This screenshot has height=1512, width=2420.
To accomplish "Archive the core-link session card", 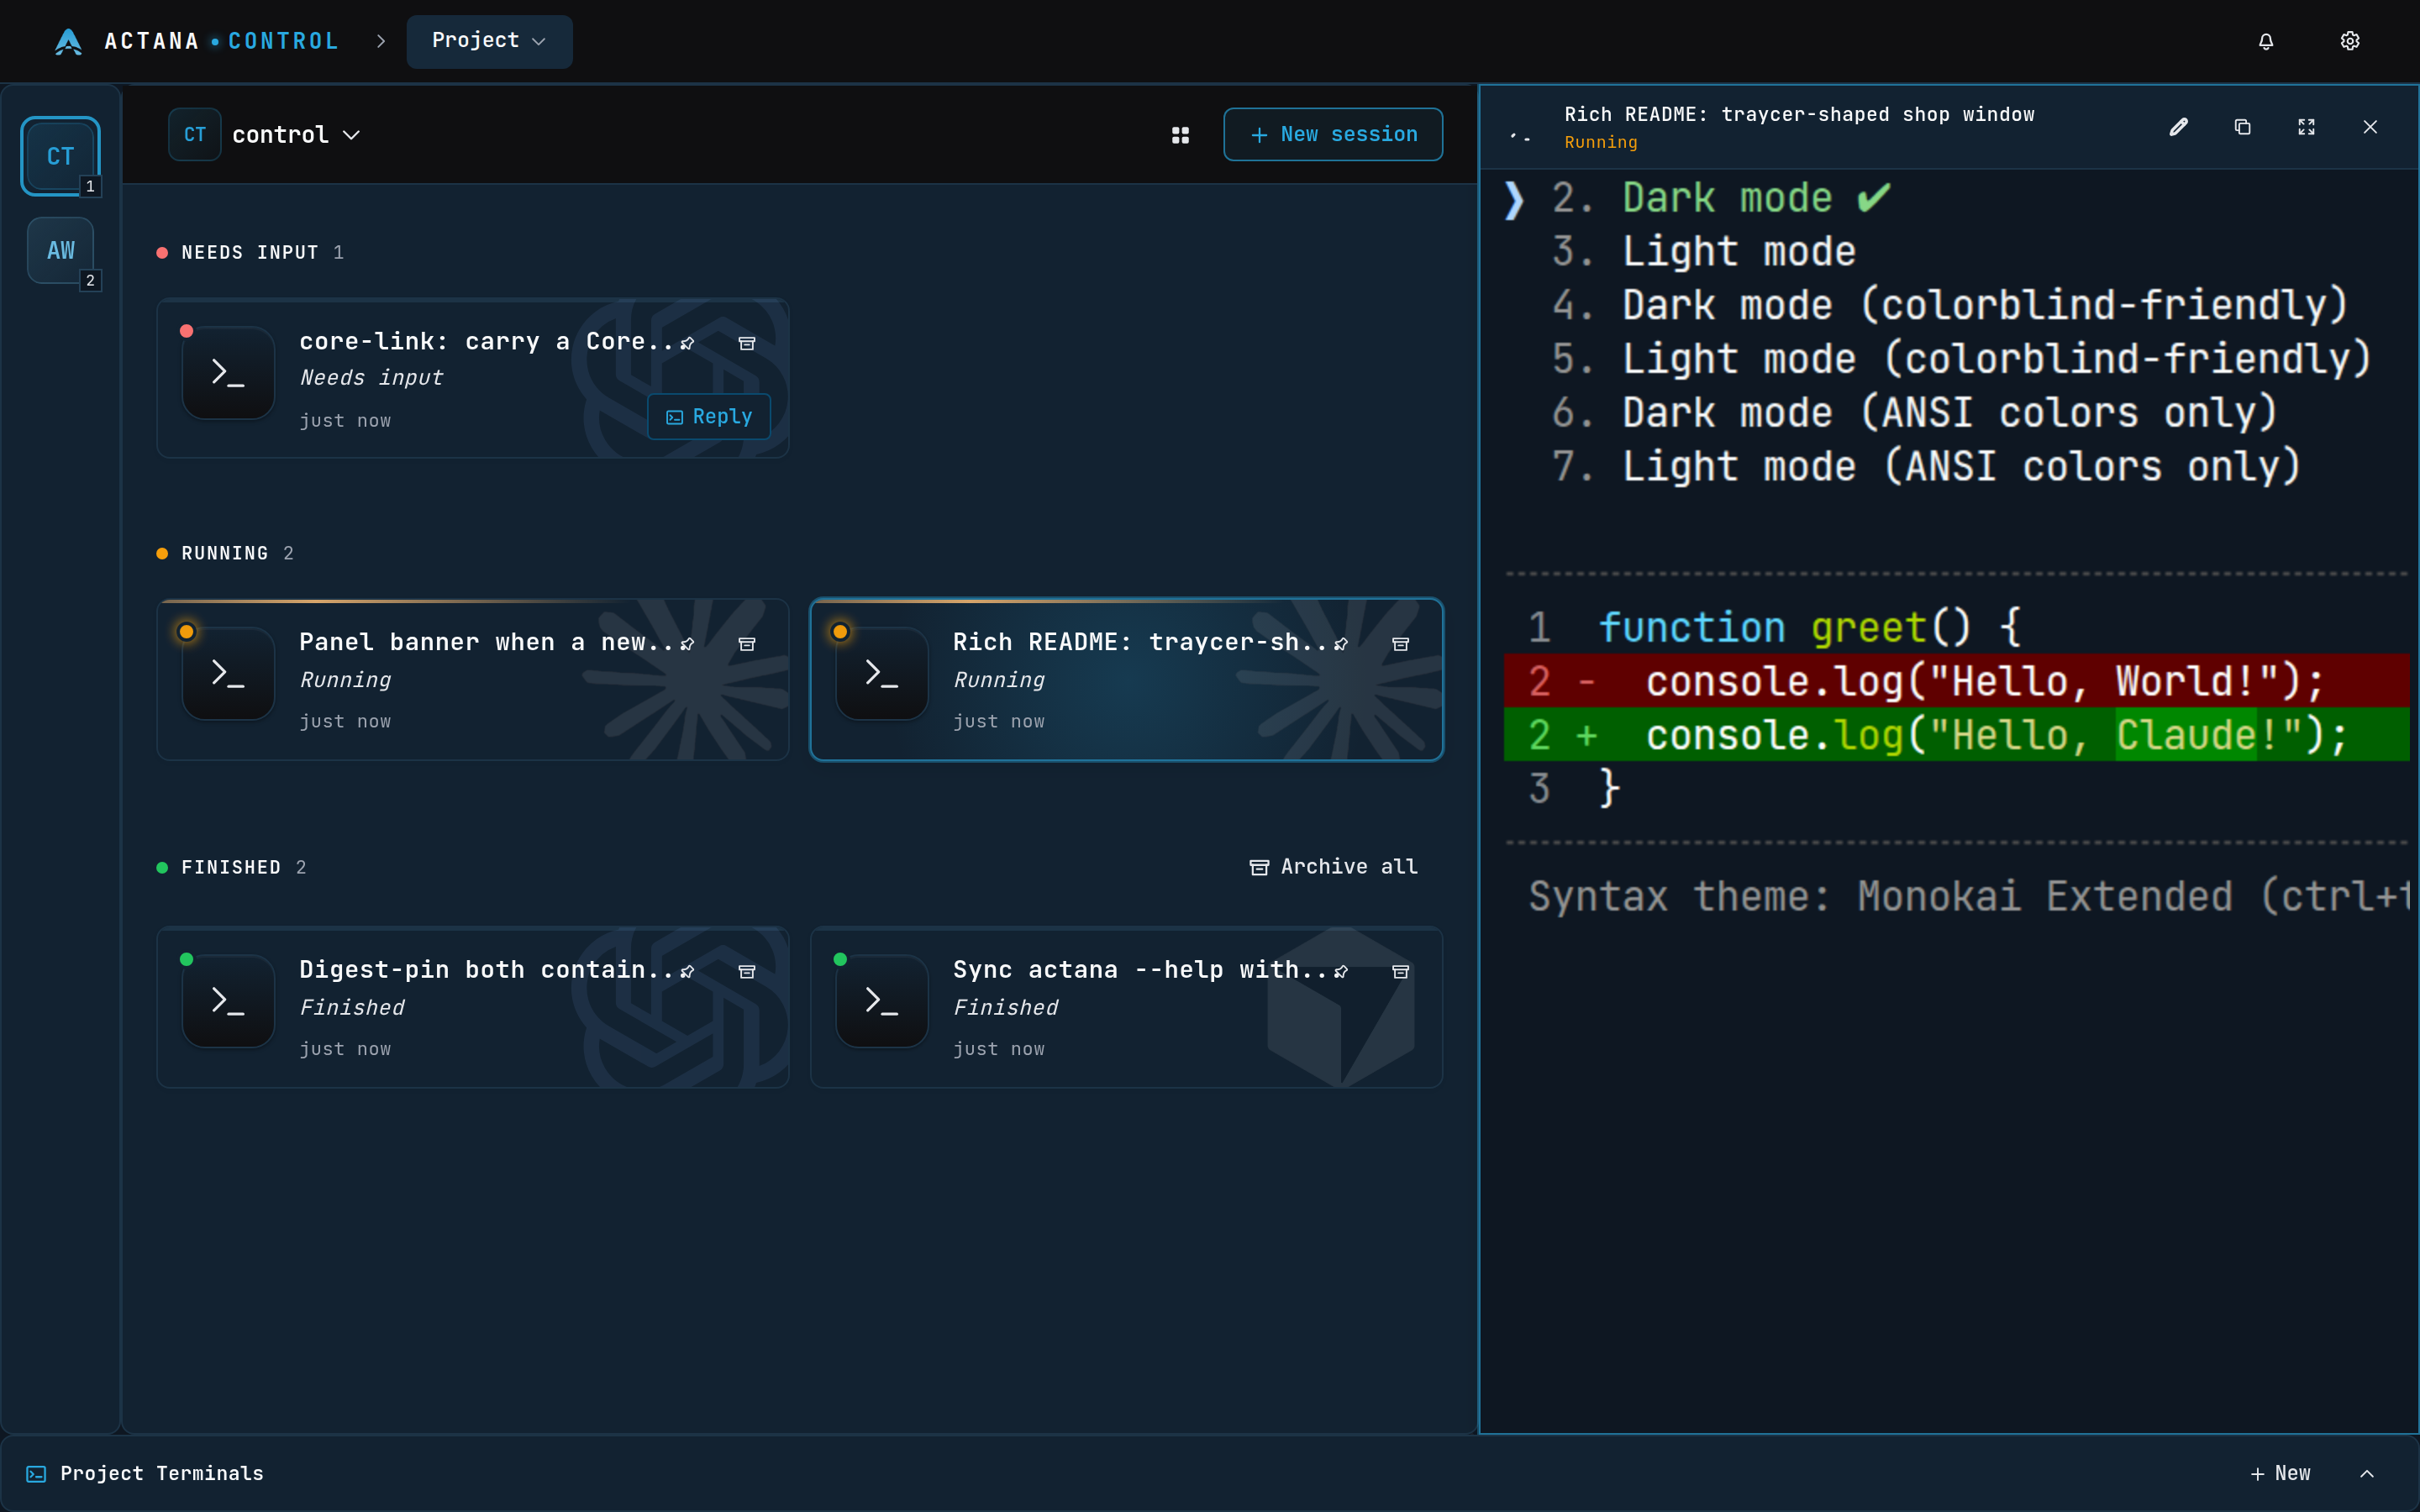I will (x=746, y=343).
